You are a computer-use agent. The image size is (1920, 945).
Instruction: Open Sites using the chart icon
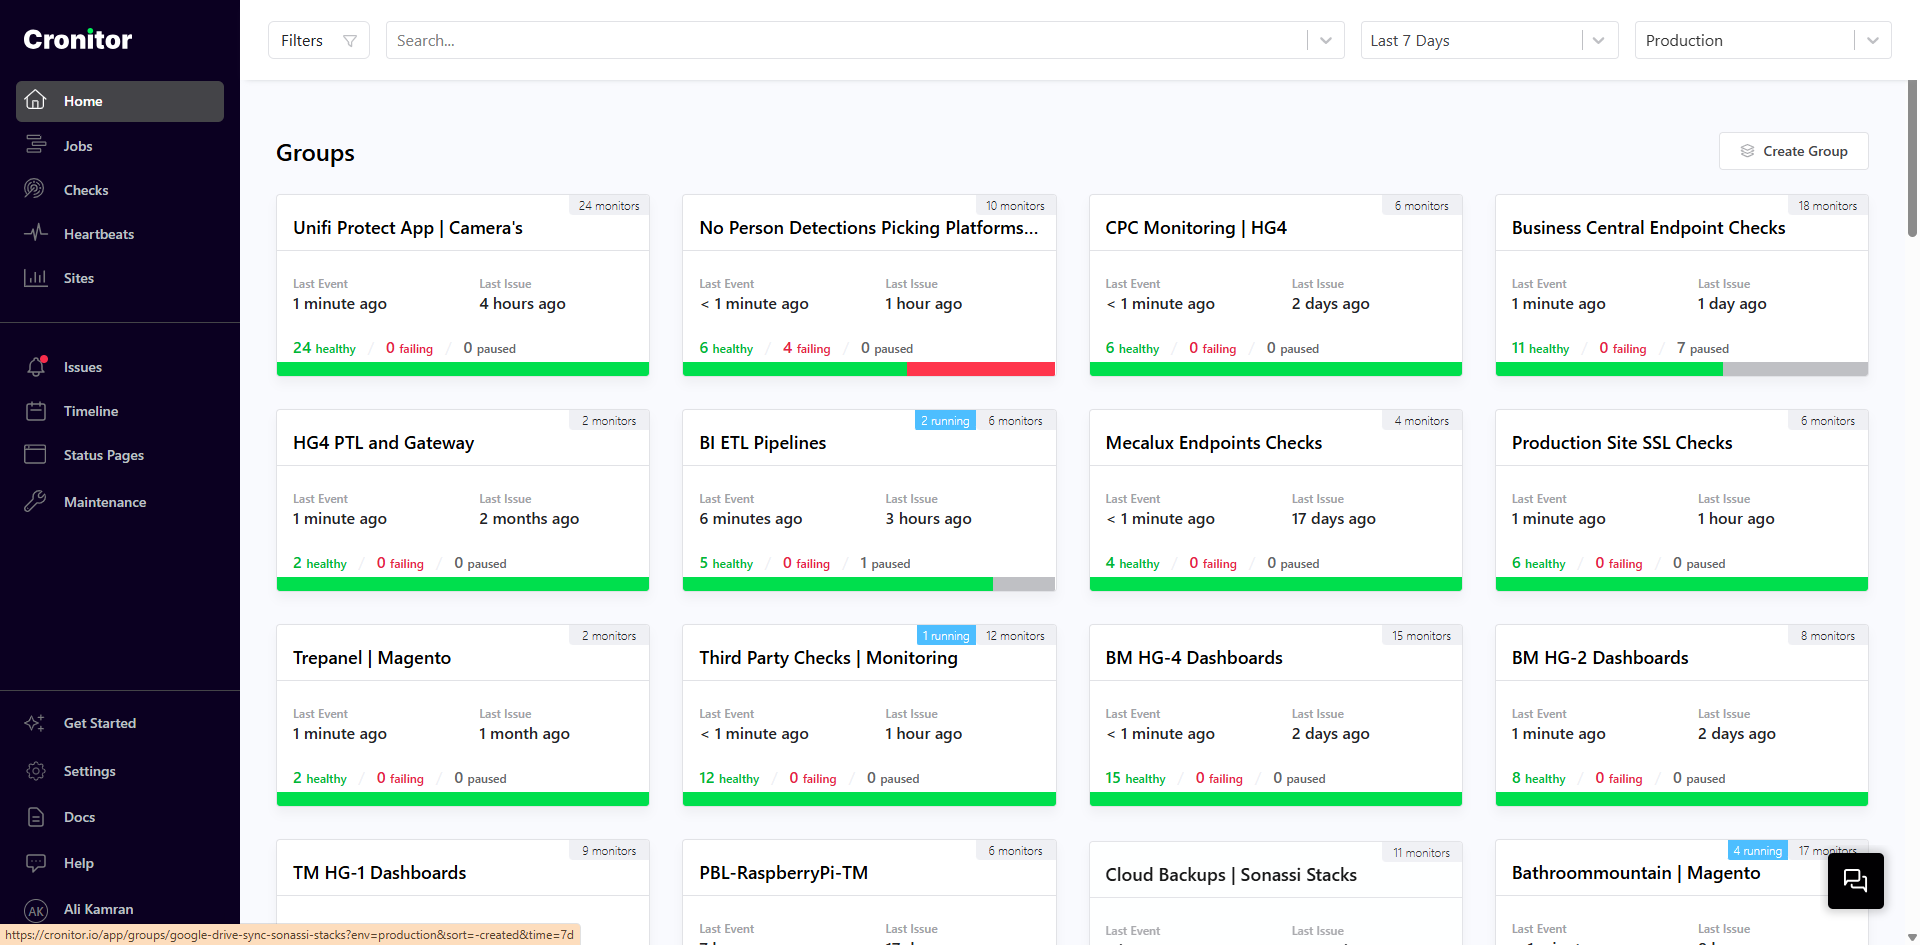(x=36, y=278)
